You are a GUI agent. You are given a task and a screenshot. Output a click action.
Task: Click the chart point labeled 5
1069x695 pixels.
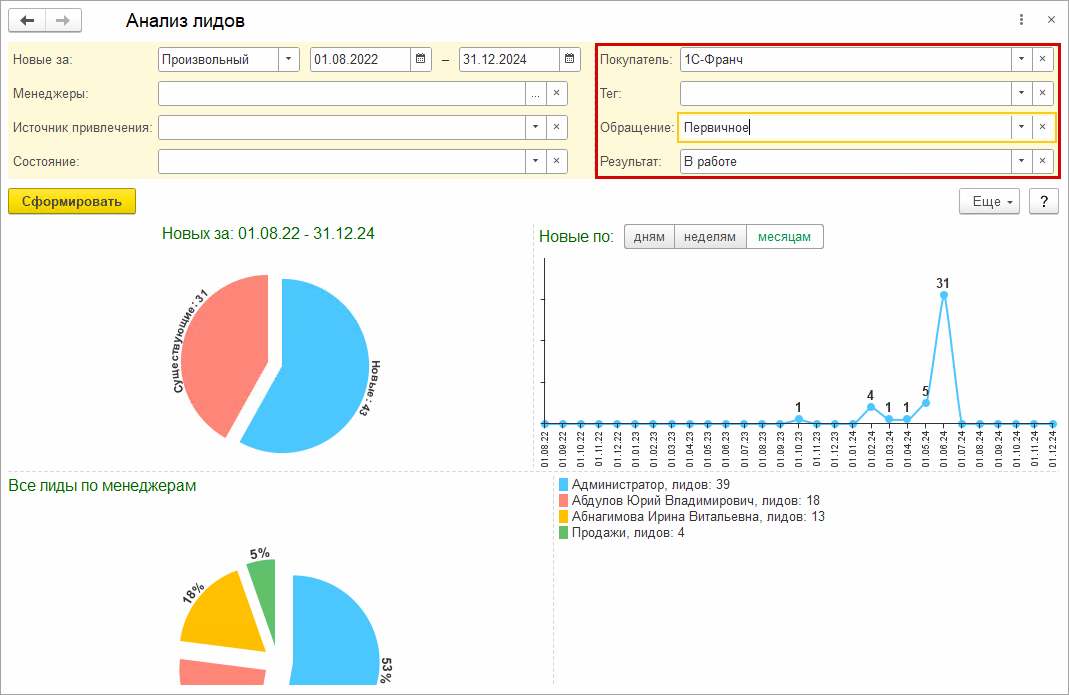[x=926, y=403]
